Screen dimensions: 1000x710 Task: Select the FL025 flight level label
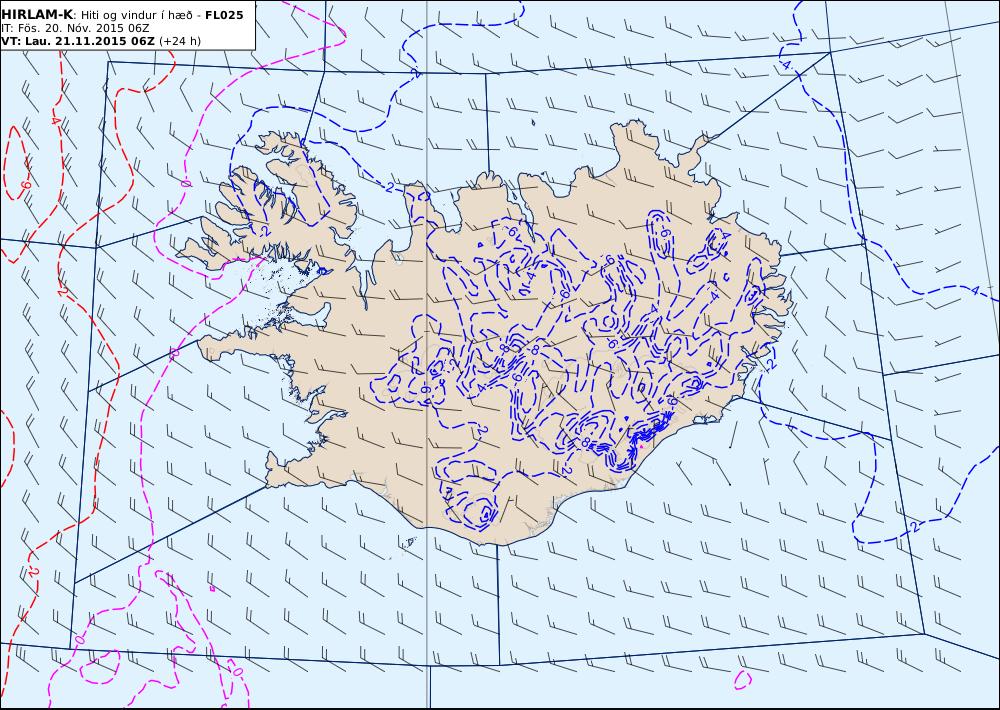224,15
